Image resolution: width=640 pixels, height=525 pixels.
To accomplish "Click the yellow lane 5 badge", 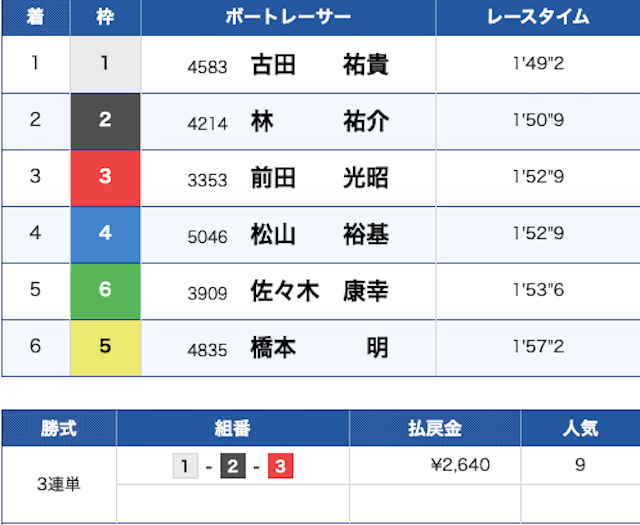I will (x=105, y=348).
